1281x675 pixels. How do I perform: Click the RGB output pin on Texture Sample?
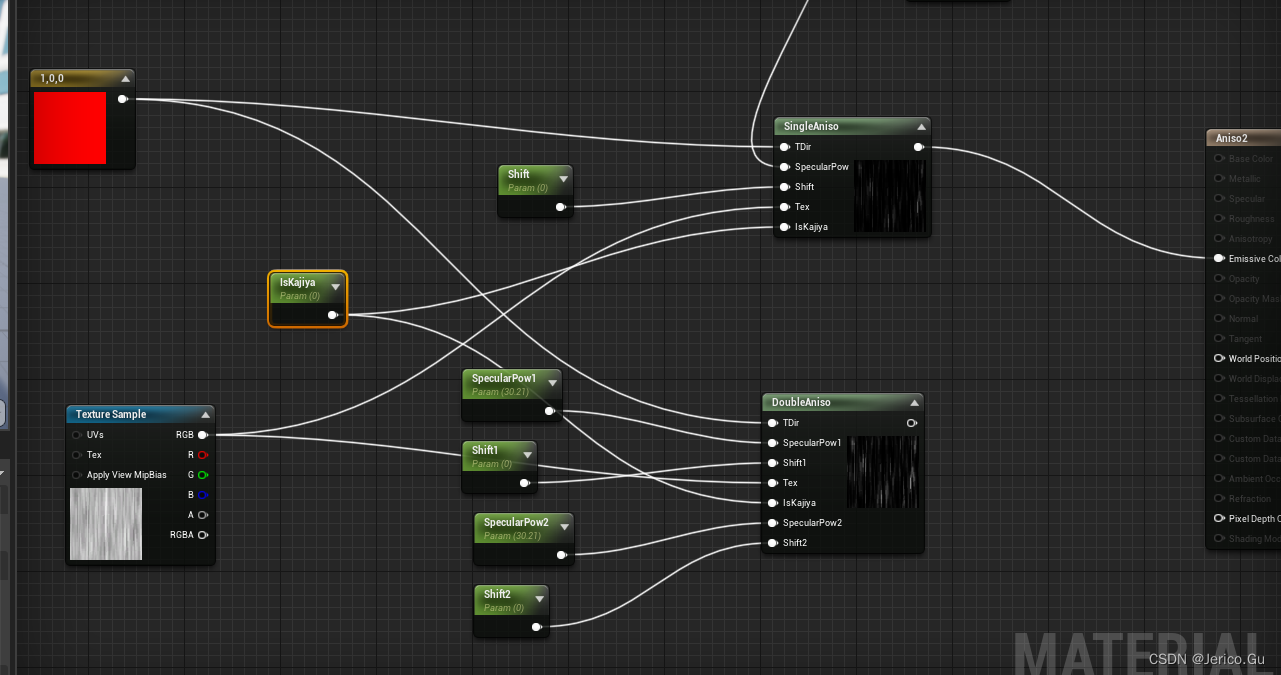click(203, 434)
